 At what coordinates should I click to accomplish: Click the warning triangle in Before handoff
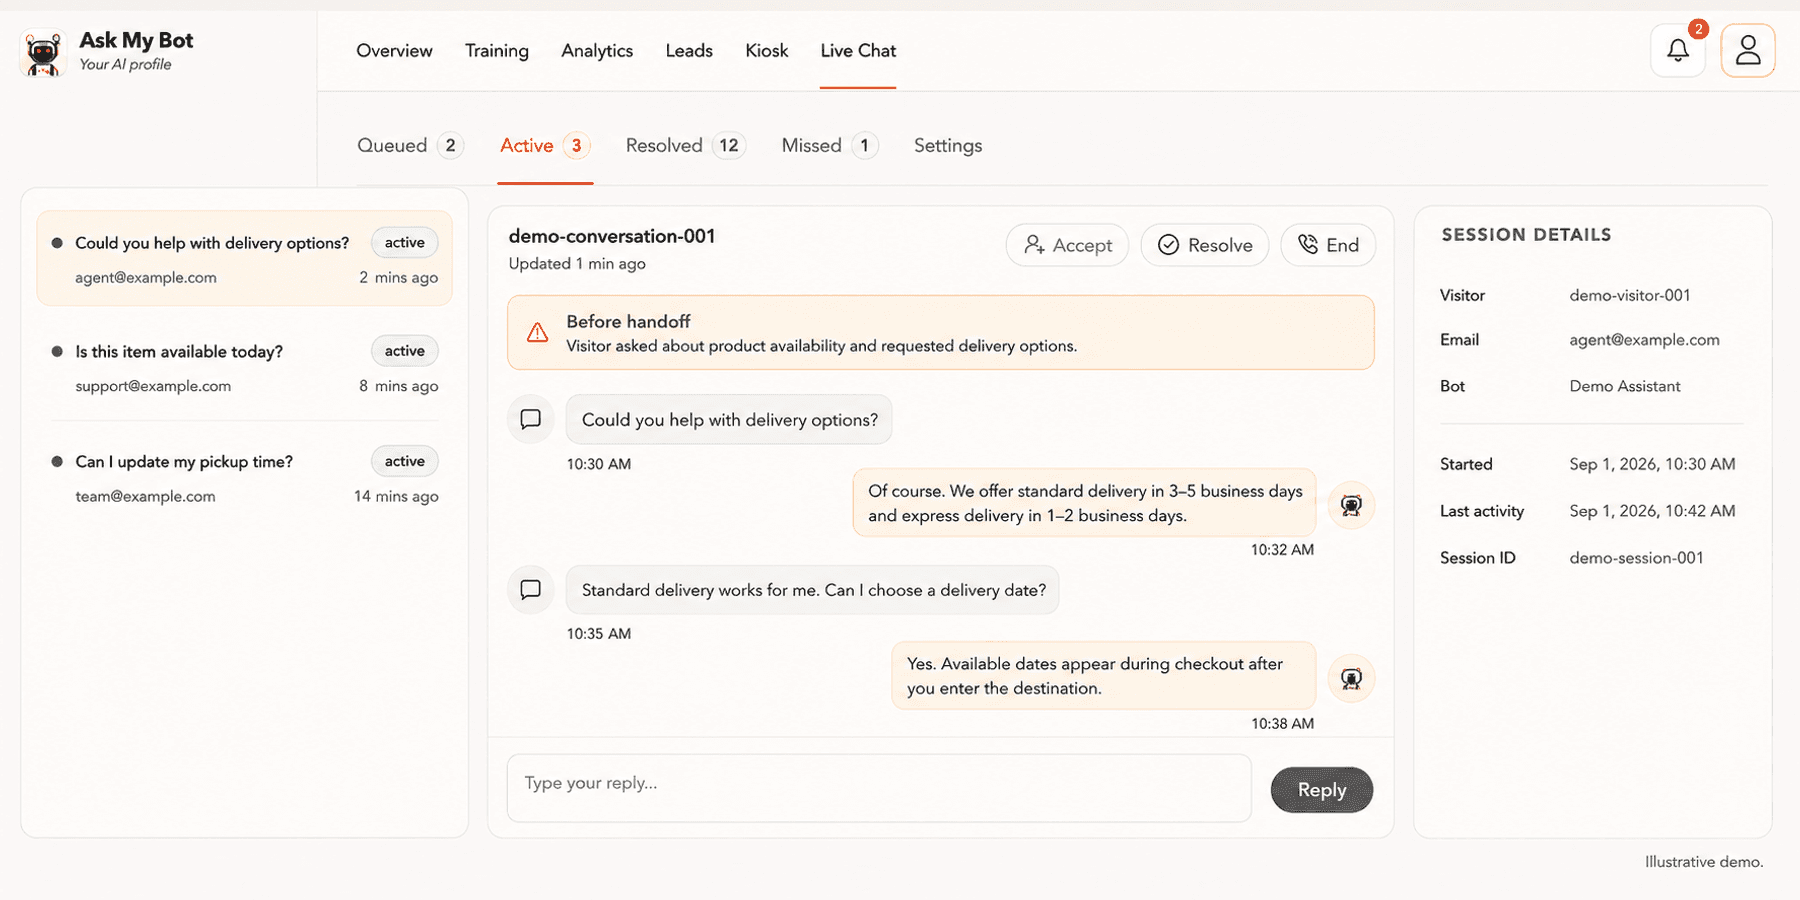[537, 333]
